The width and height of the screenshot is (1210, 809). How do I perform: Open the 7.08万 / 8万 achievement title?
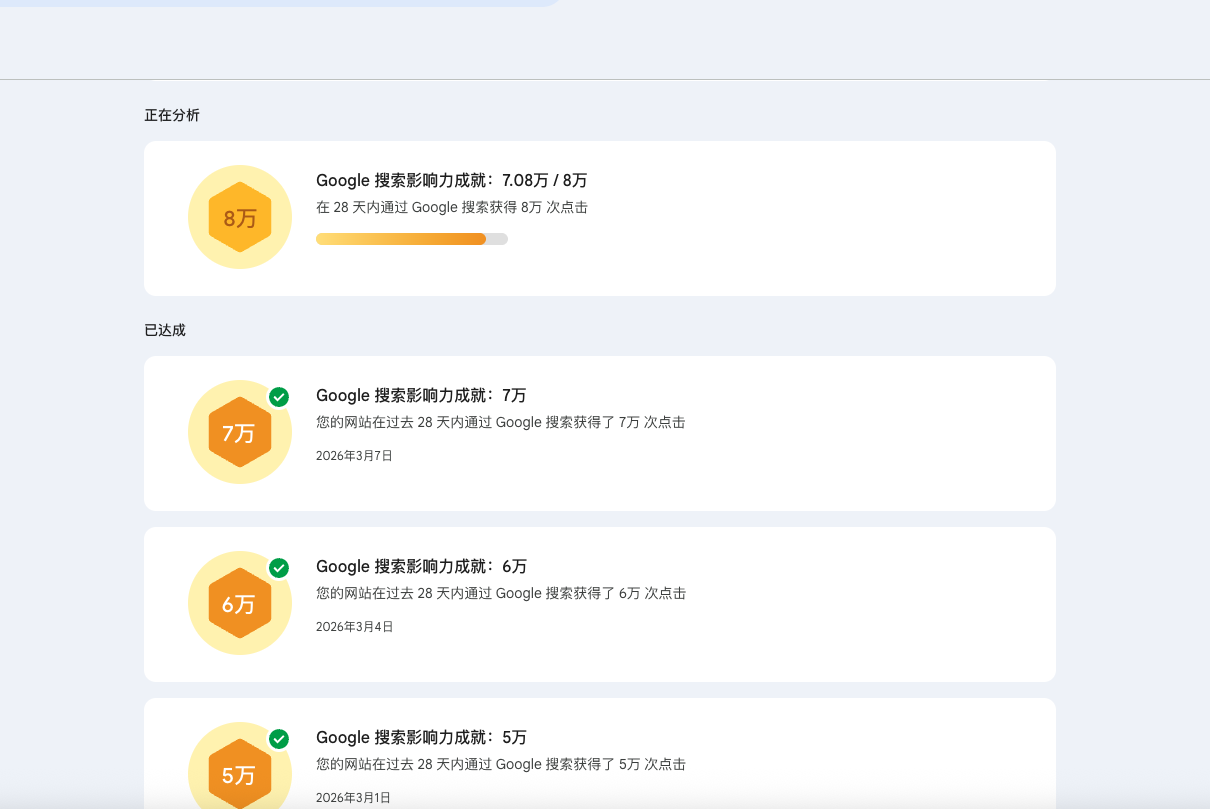451,181
